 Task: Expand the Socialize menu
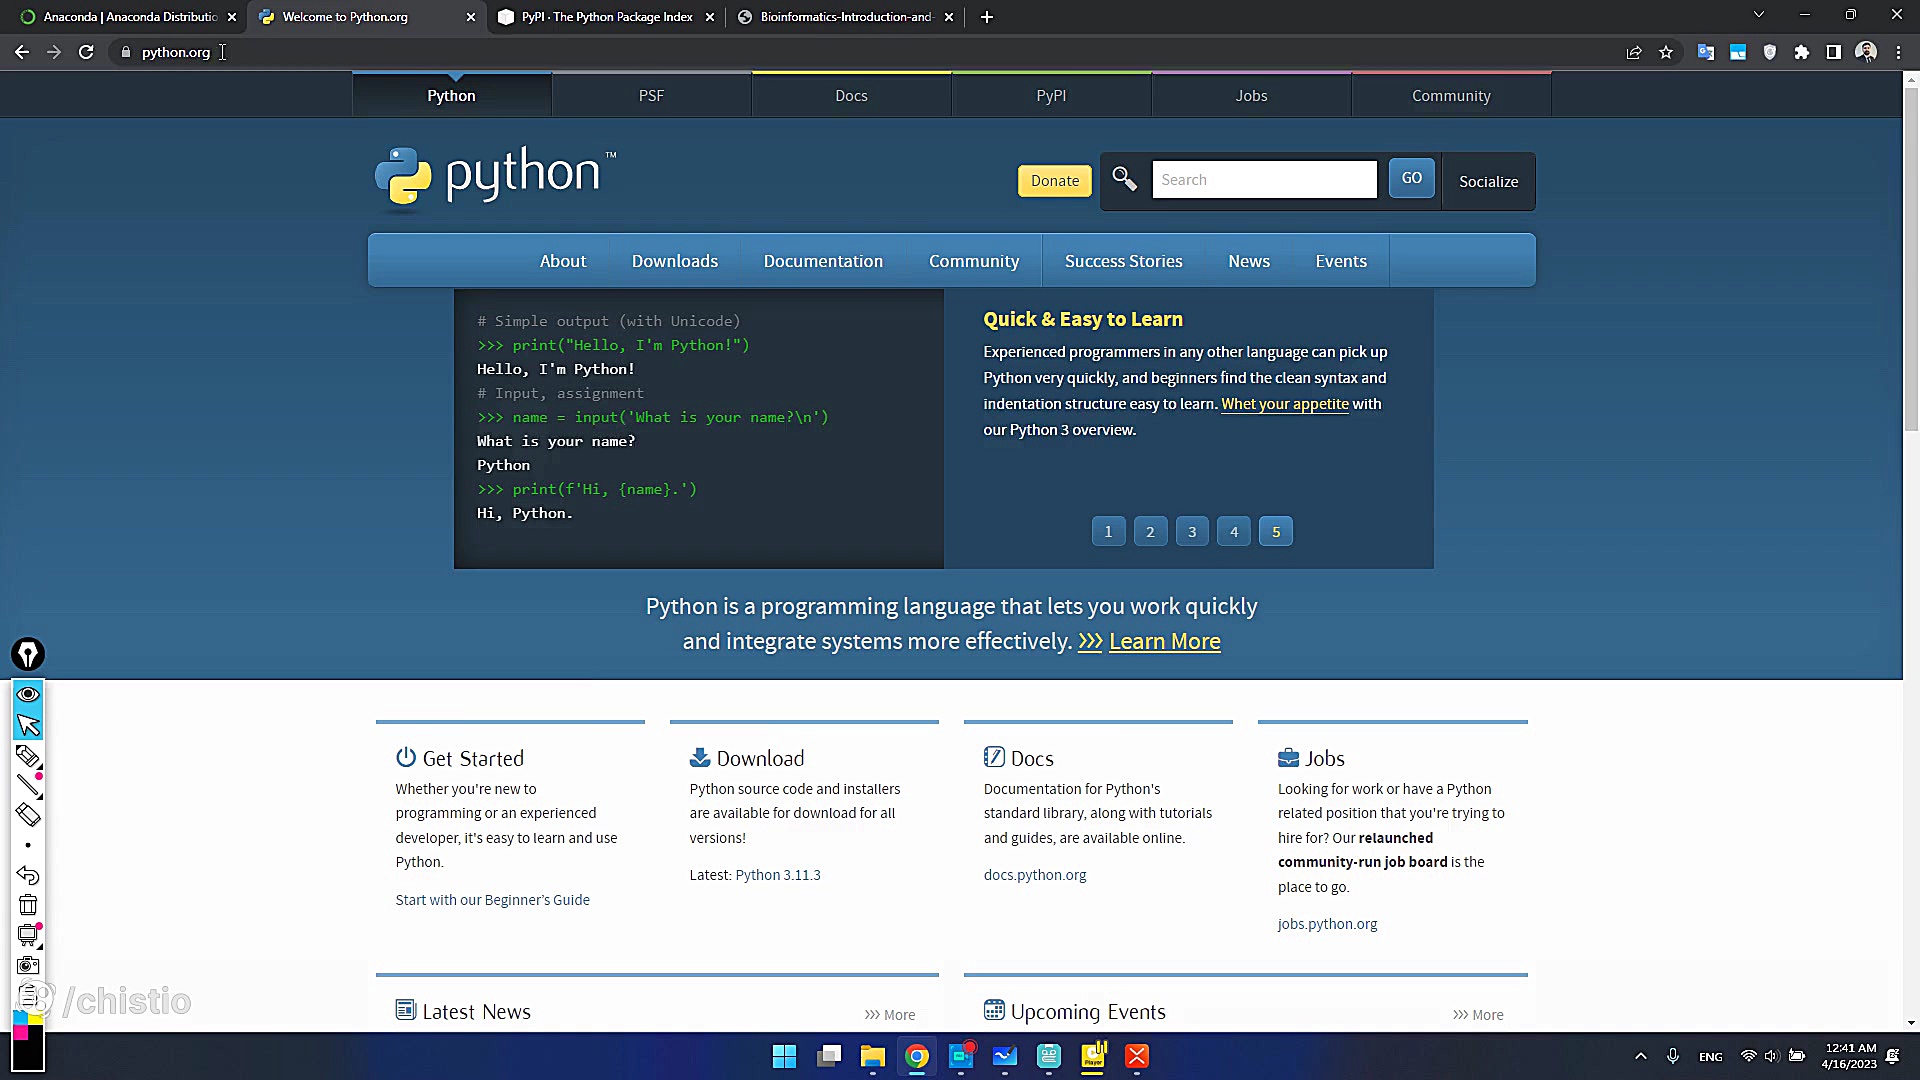[x=1488, y=181]
